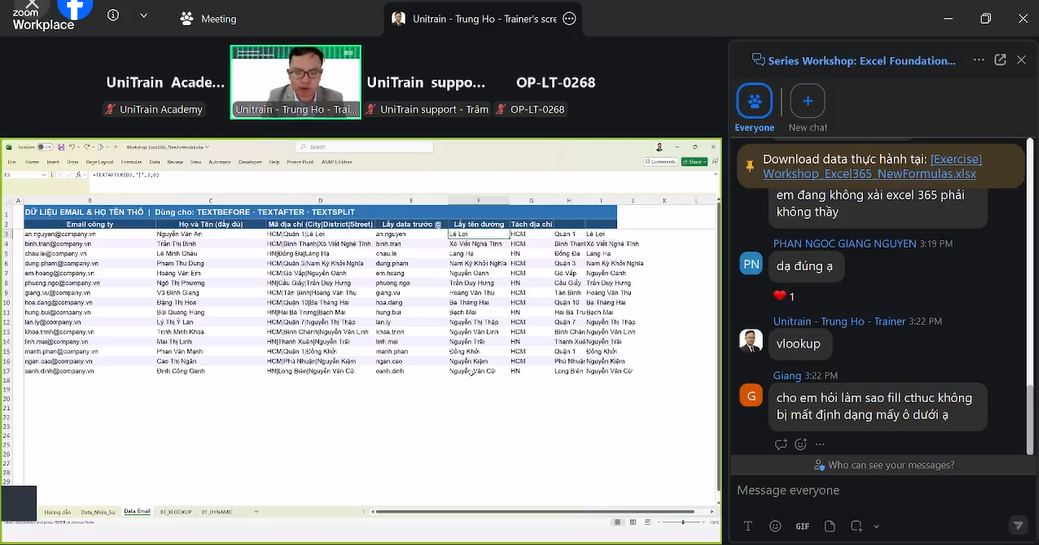Open the GIF picker in chat
1039x545 pixels.
[802, 526]
